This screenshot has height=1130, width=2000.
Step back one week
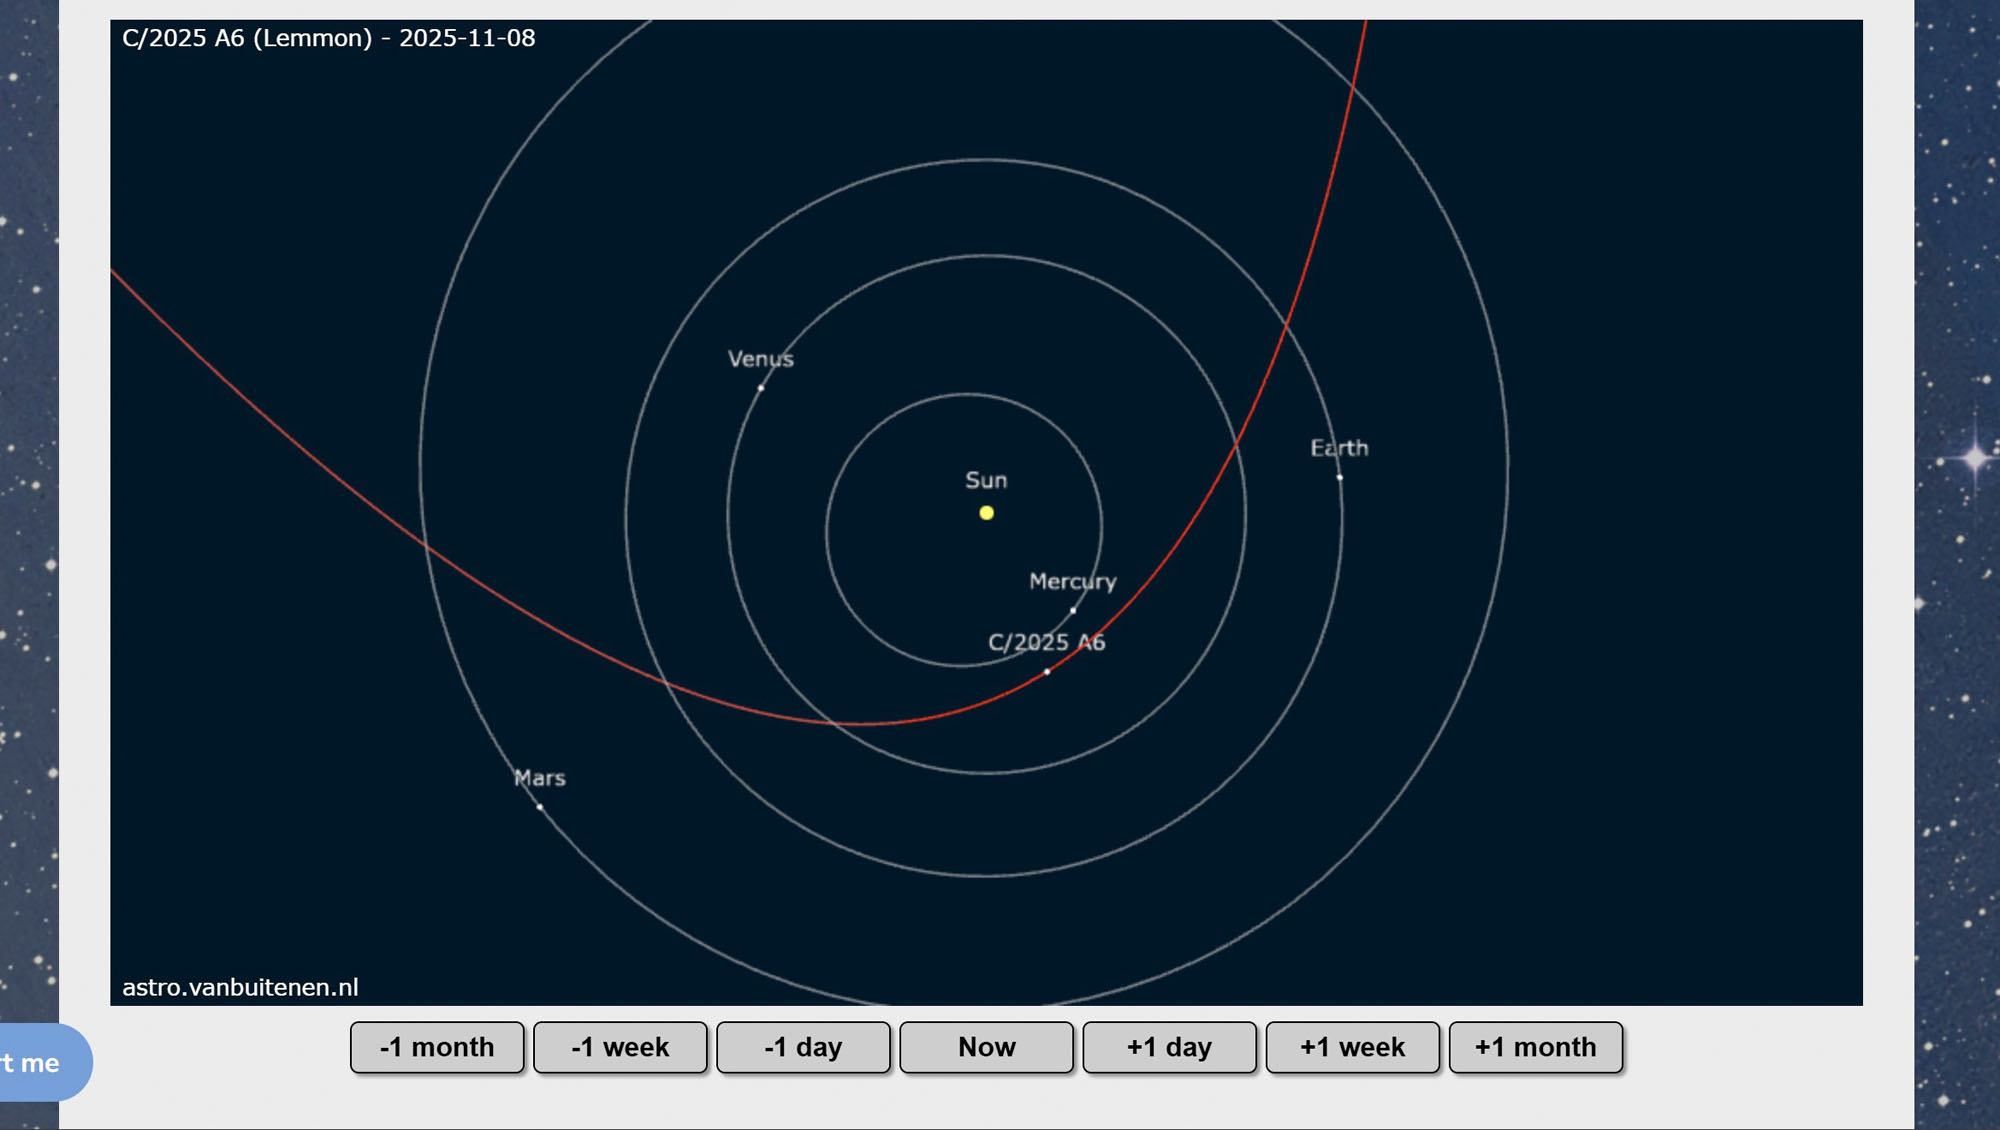click(620, 1047)
